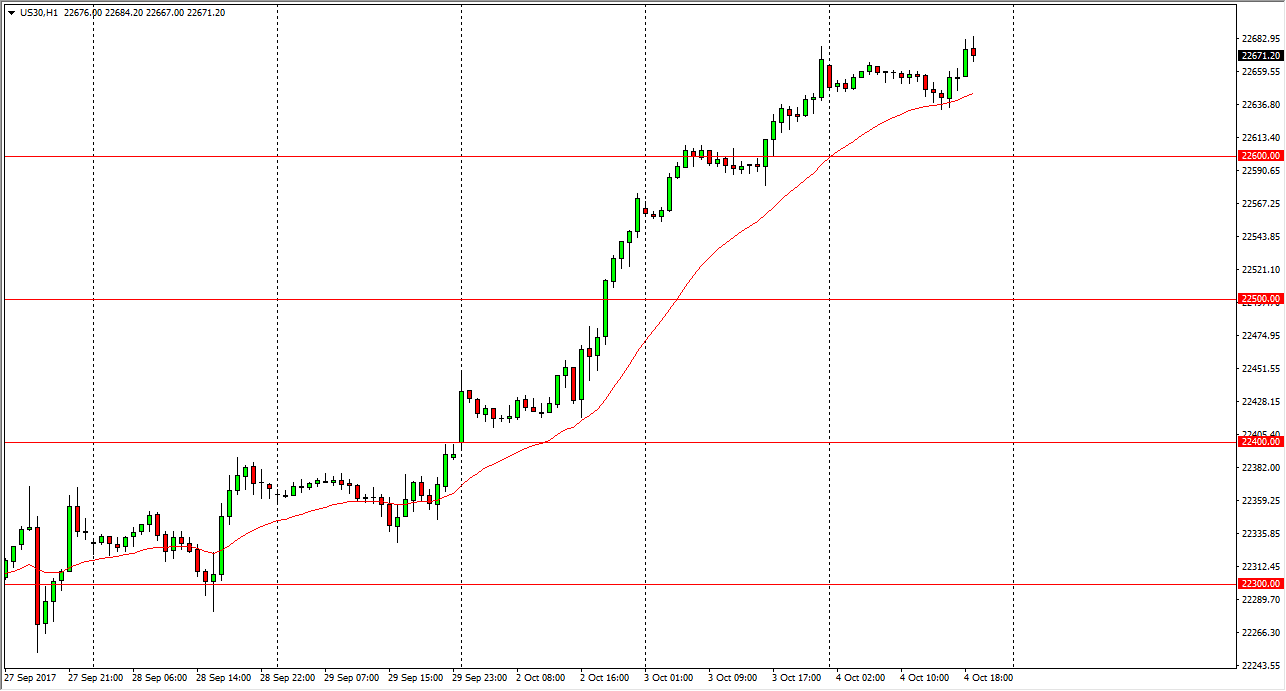Click the 4 Oct 18:00 time label

click(990, 678)
